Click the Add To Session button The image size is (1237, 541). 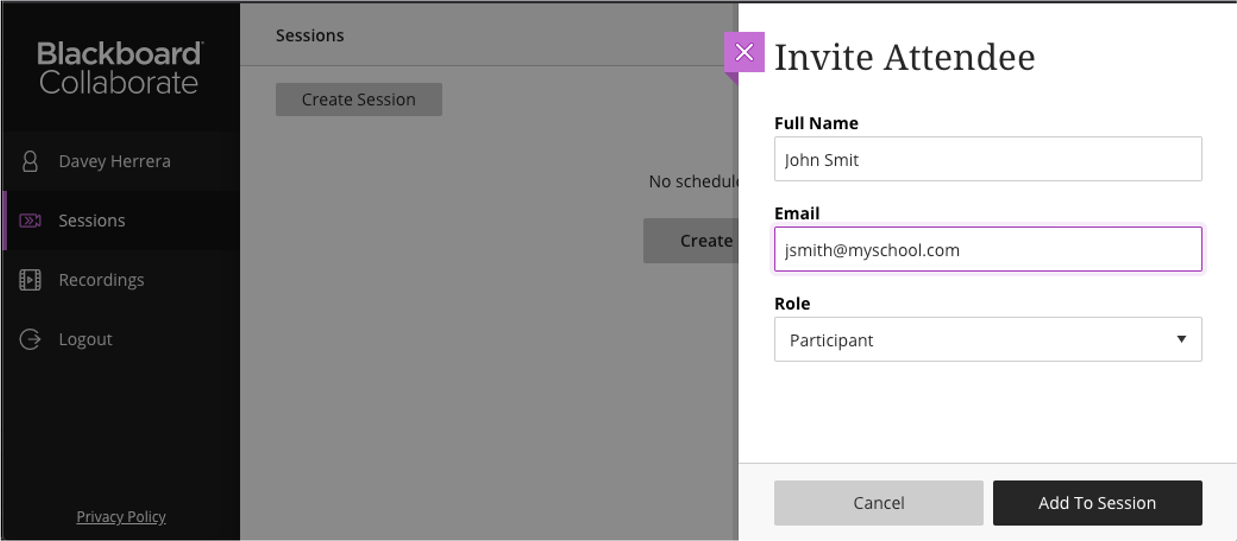1097,503
